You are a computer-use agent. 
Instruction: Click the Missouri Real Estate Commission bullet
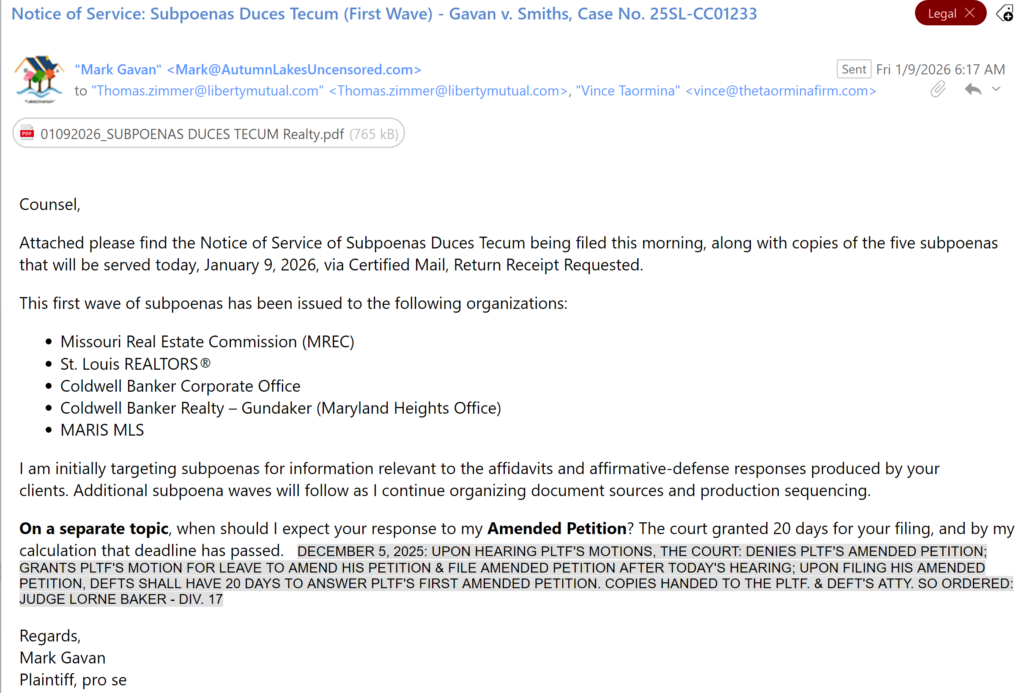[207, 342]
